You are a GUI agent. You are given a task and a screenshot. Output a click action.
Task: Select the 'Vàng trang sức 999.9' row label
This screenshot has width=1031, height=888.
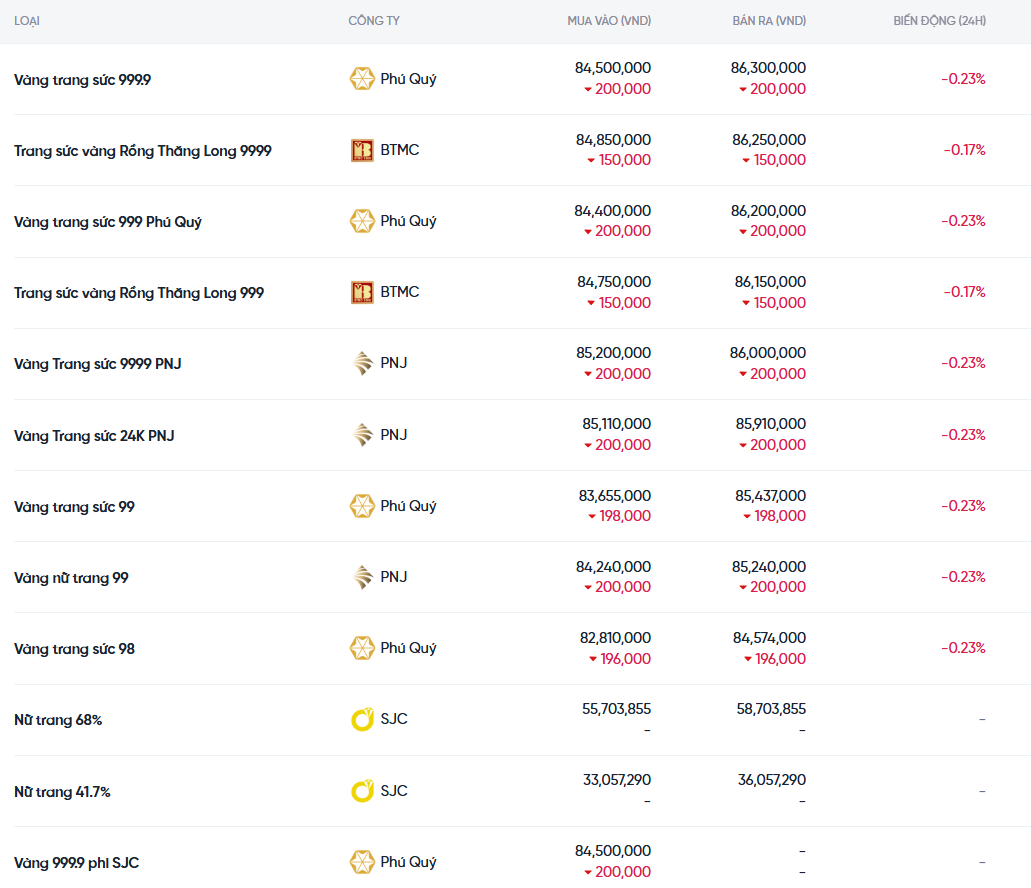pyautogui.click(x=82, y=80)
